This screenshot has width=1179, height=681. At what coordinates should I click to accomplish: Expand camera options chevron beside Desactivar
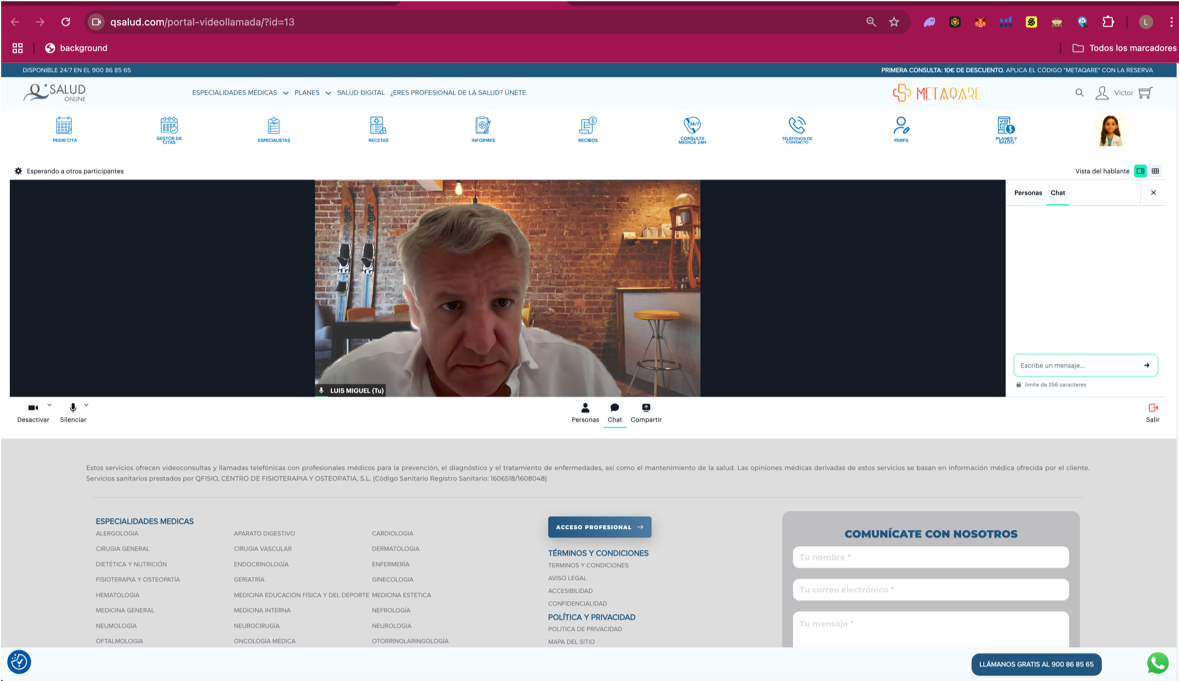50,405
